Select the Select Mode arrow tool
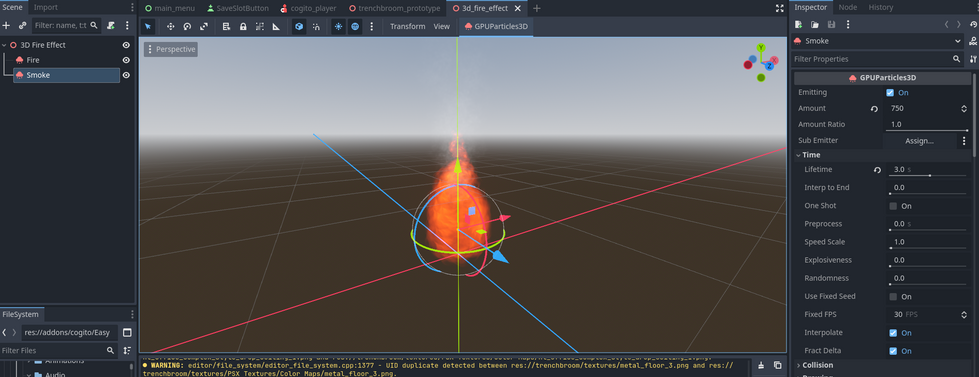 [148, 27]
